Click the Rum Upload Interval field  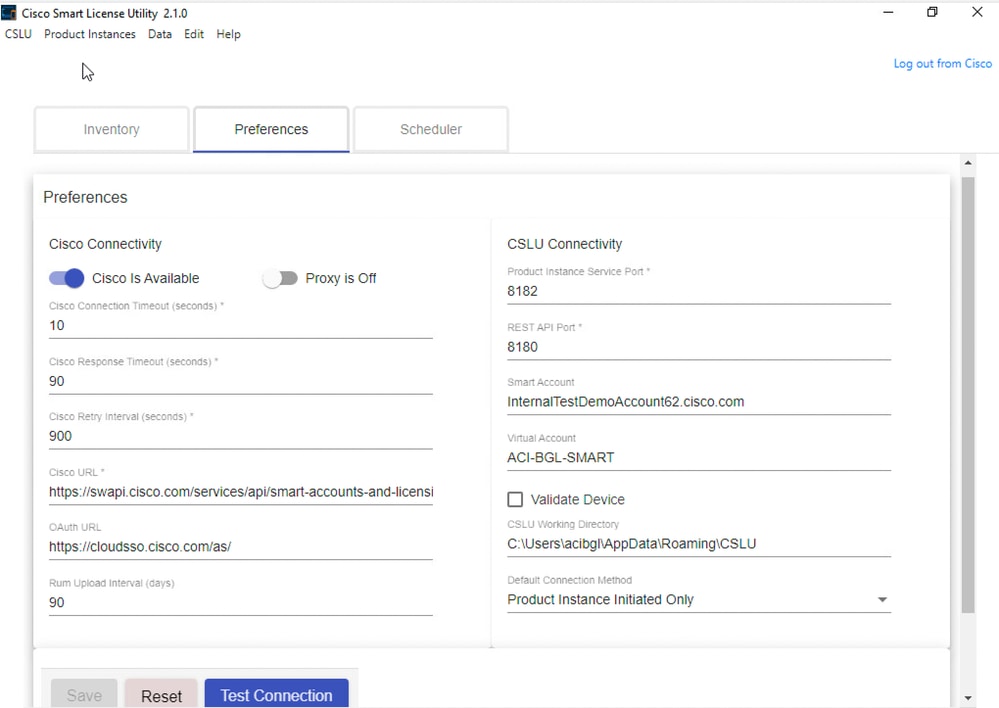tap(241, 603)
